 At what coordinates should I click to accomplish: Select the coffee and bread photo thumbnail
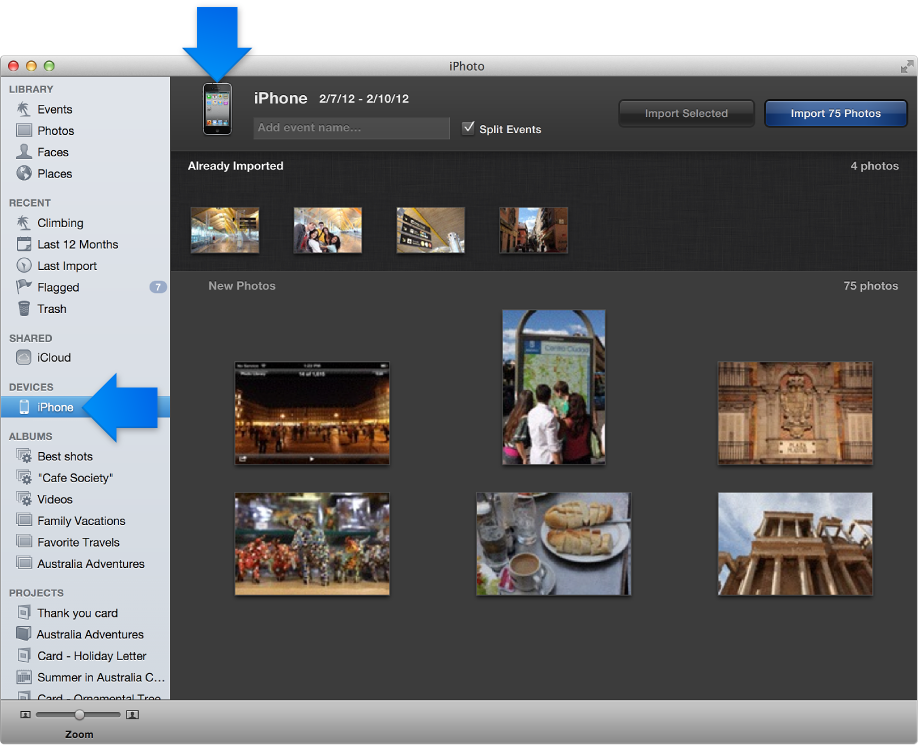[553, 544]
